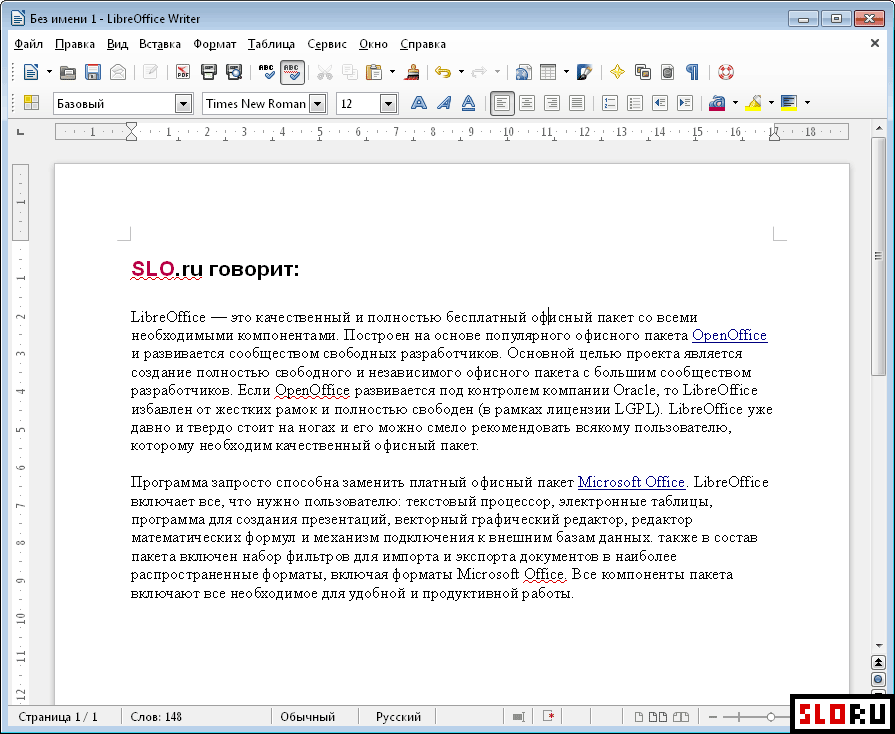Open data sources cylinder icon
895x734 pixels.
click(x=667, y=72)
